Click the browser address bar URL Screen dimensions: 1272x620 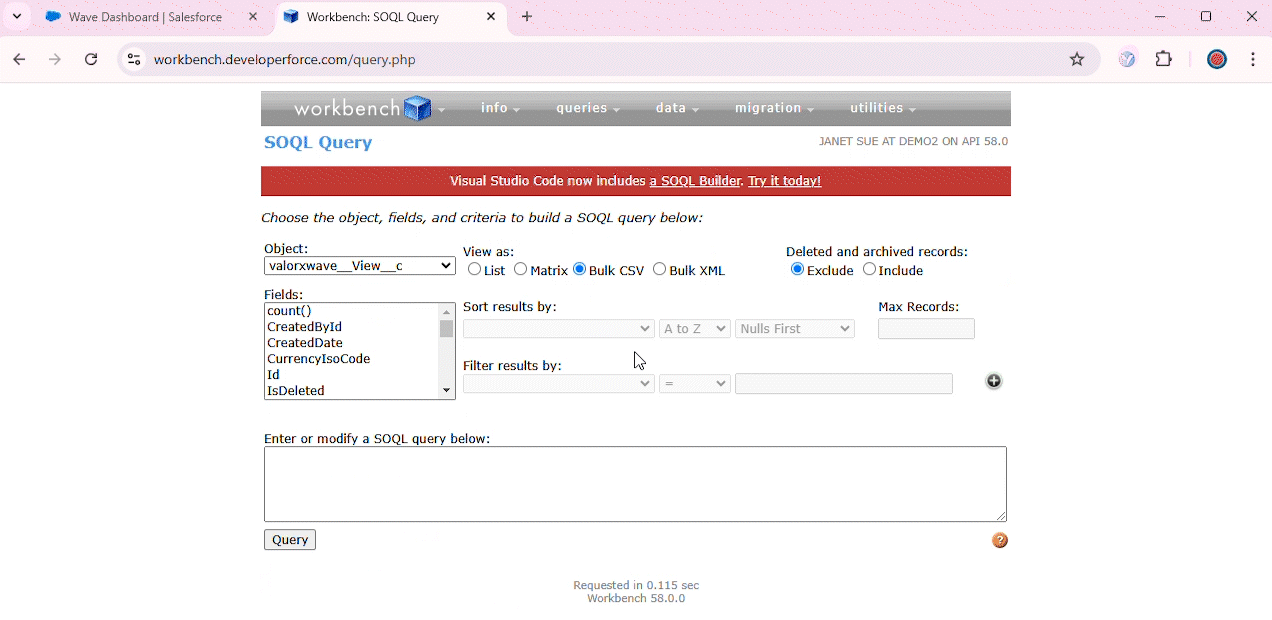click(x=284, y=59)
